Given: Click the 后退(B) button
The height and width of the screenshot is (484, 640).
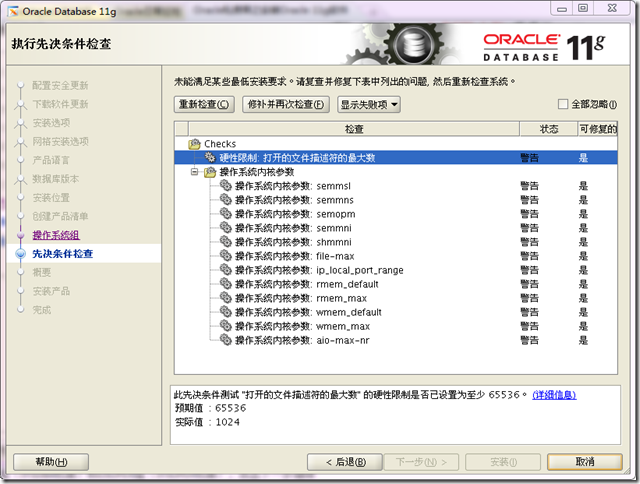Looking at the screenshot, I should [345, 462].
